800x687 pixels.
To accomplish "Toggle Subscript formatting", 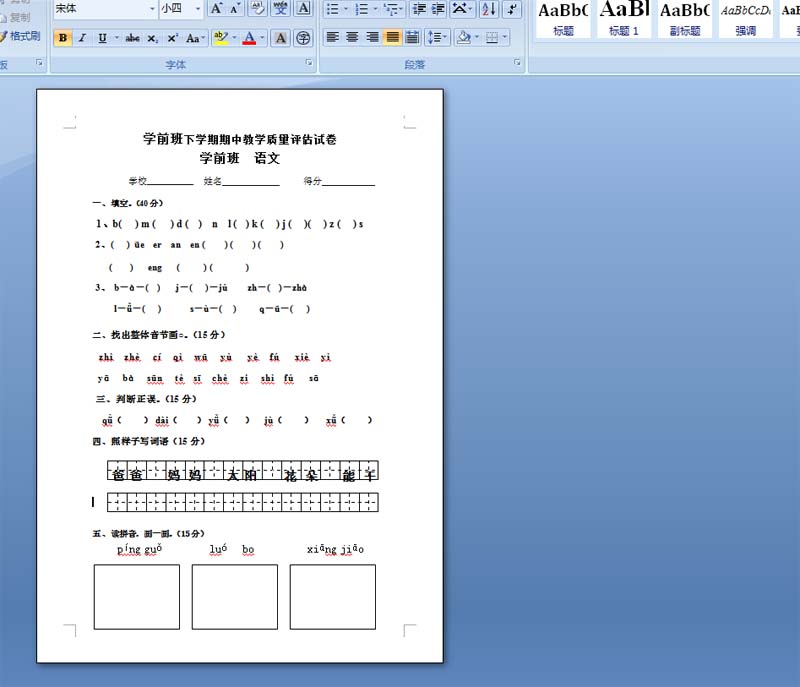I will pyautogui.click(x=152, y=38).
